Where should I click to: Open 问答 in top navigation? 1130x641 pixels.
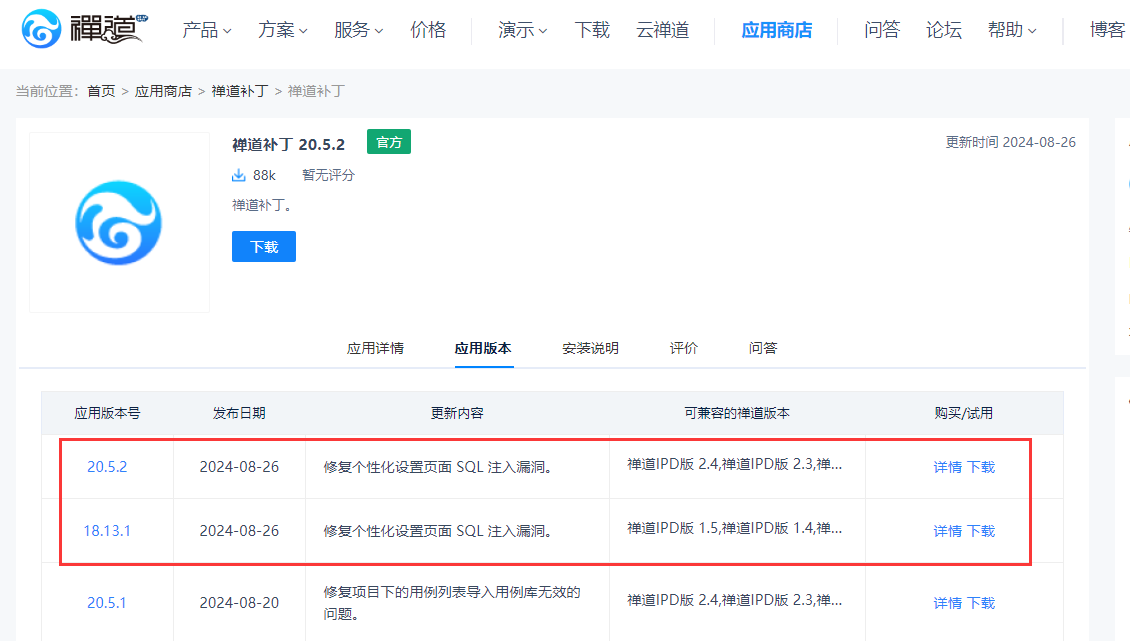click(x=882, y=30)
